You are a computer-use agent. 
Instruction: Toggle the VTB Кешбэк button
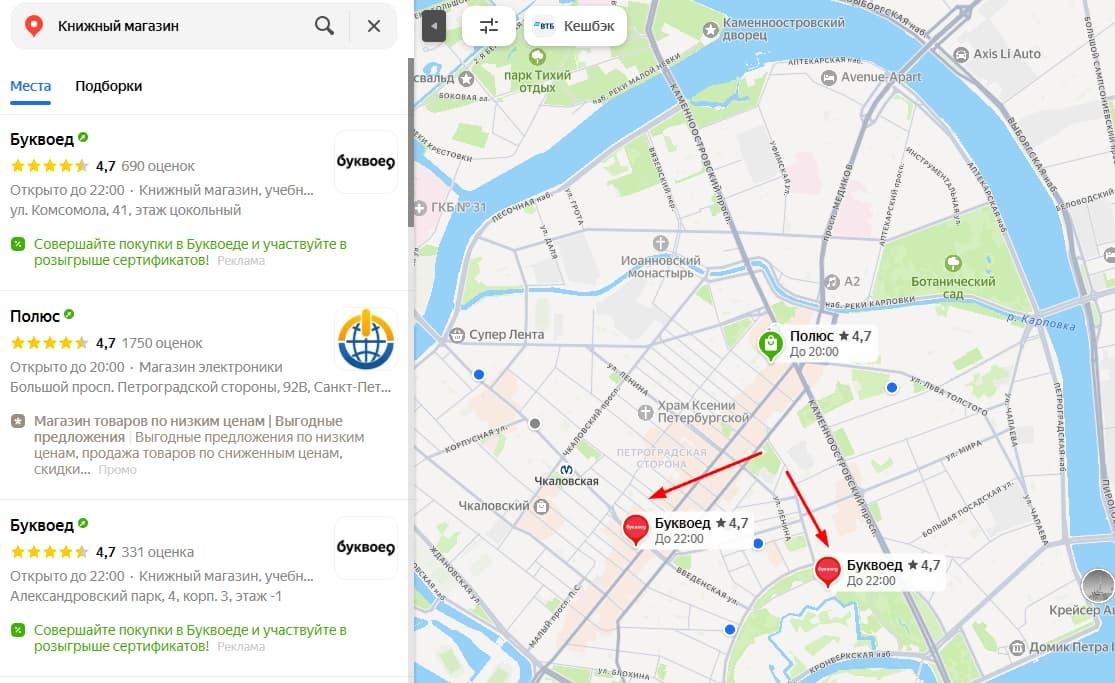click(x=575, y=26)
